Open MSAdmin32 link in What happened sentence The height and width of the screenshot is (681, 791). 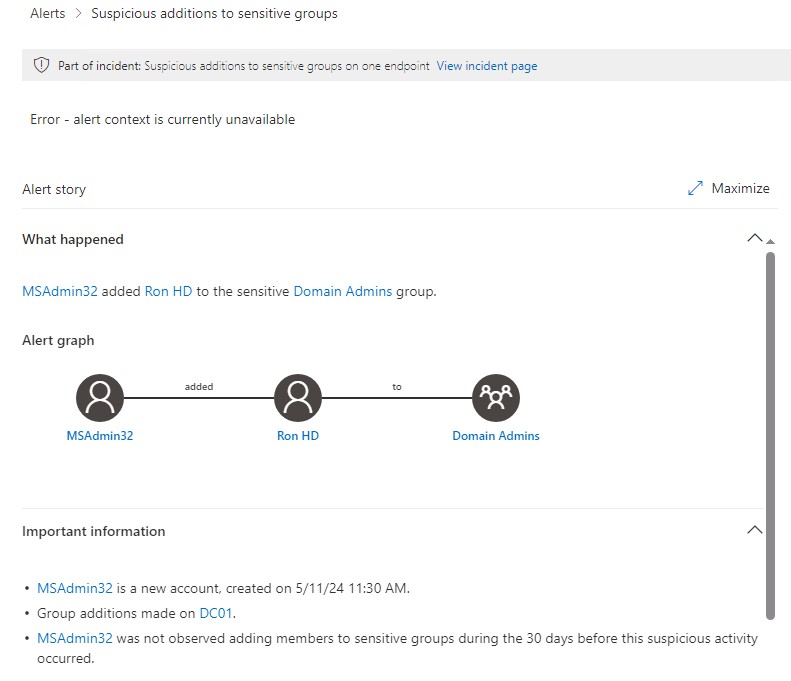(x=60, y=292)
